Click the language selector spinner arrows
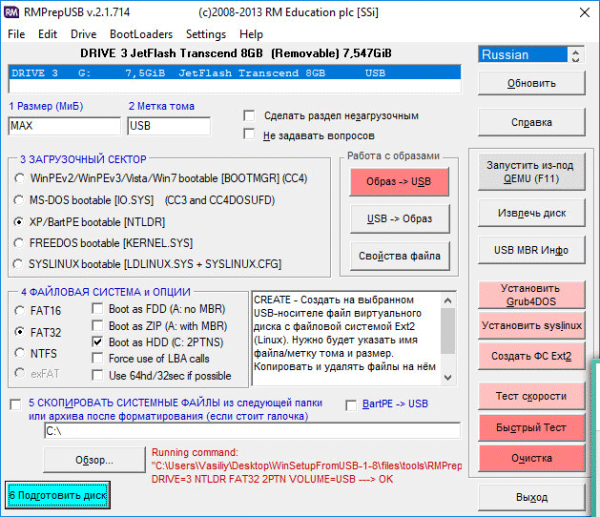600x517 pixels. [576, 55]
